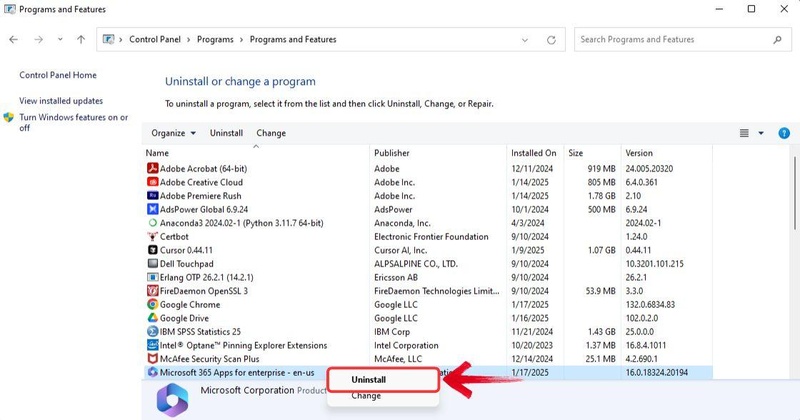Click version 132.0.6834.83 cell
The width and height of the screenshot is (800, 420).
pyautogui.click(x=650, y=304)
